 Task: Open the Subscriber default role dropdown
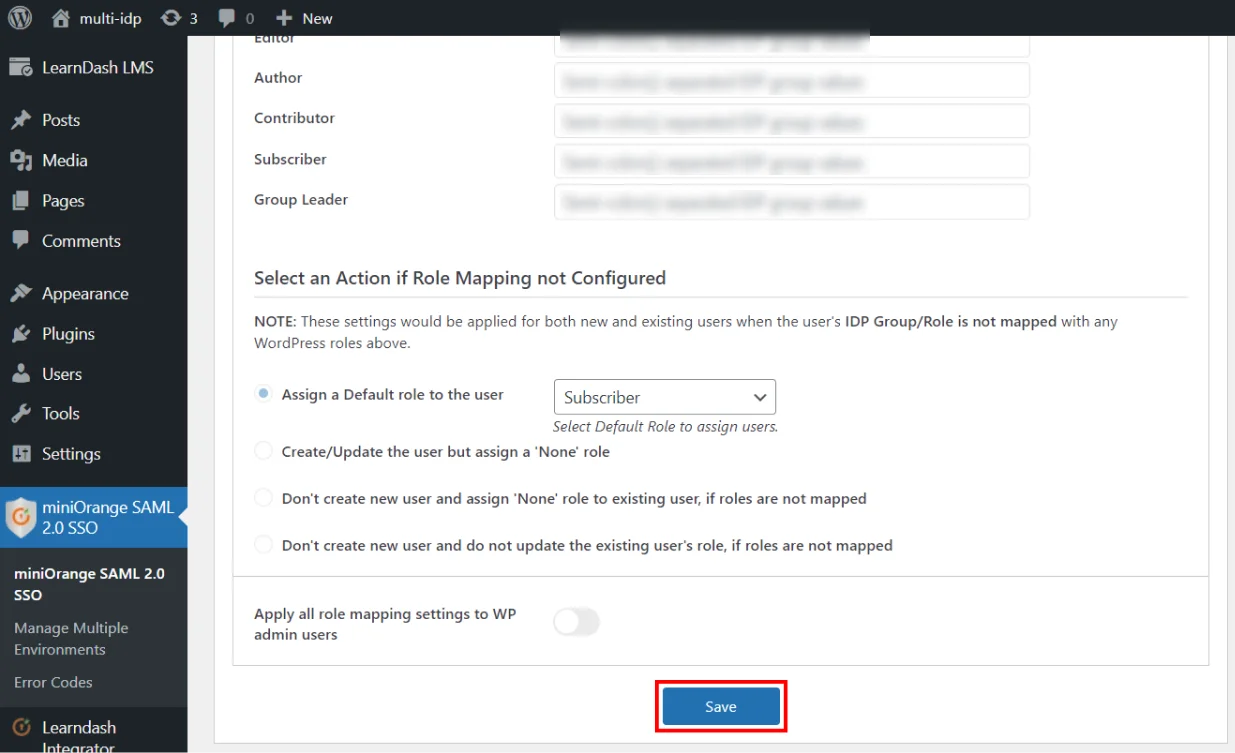point(665,397)
